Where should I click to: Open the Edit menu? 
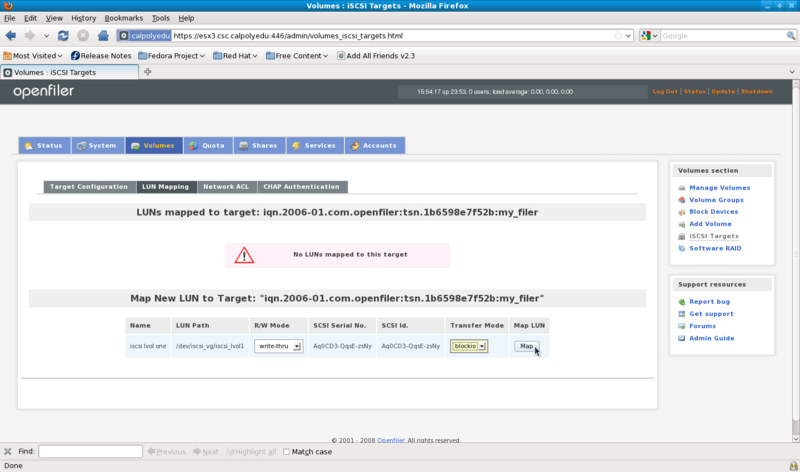(31, 18)
